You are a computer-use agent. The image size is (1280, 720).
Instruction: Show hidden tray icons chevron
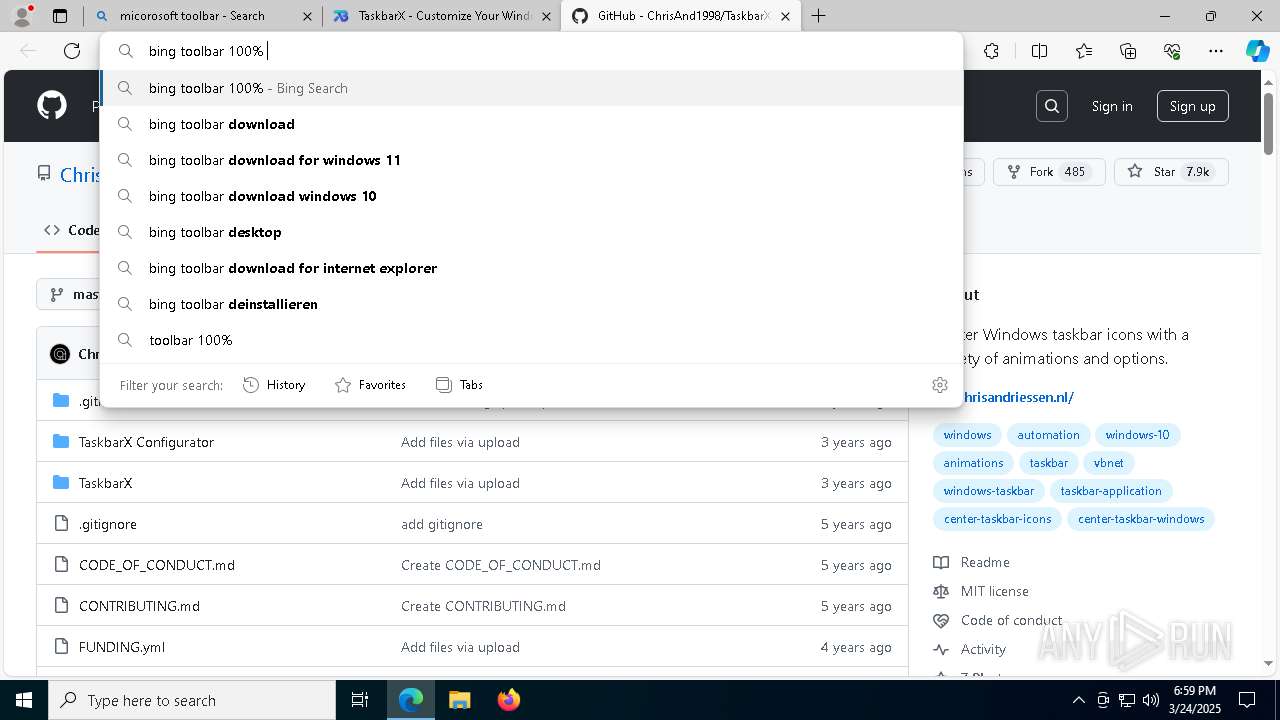(x=1078, y=700)
